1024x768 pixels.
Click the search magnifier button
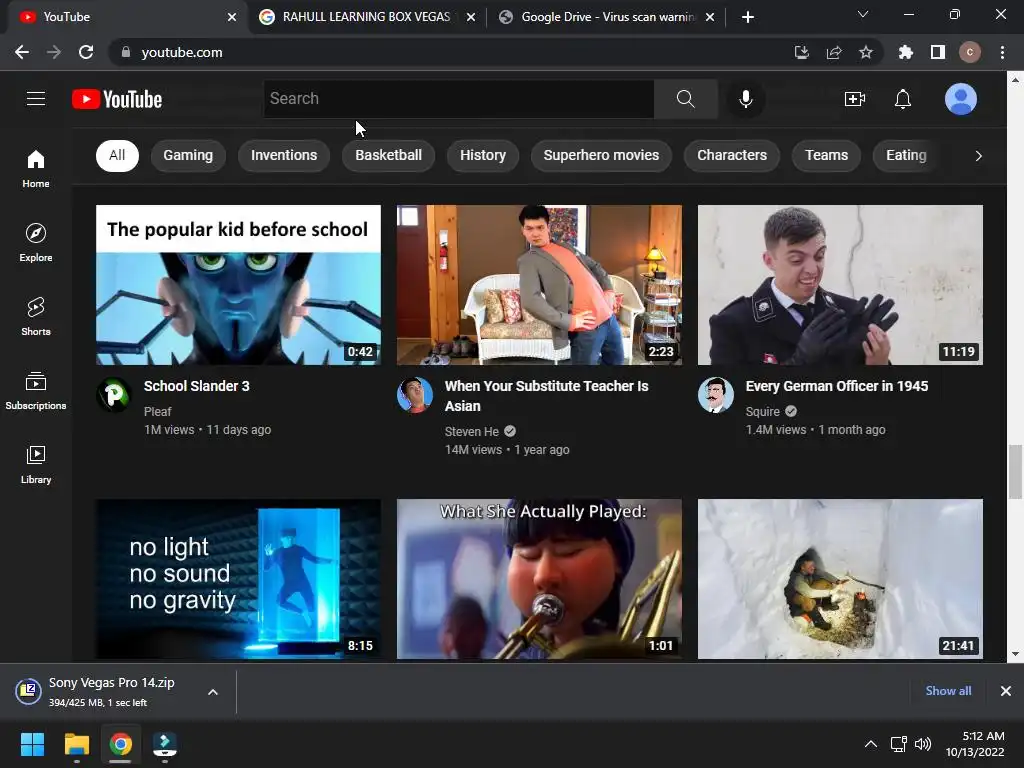(686, 99)
